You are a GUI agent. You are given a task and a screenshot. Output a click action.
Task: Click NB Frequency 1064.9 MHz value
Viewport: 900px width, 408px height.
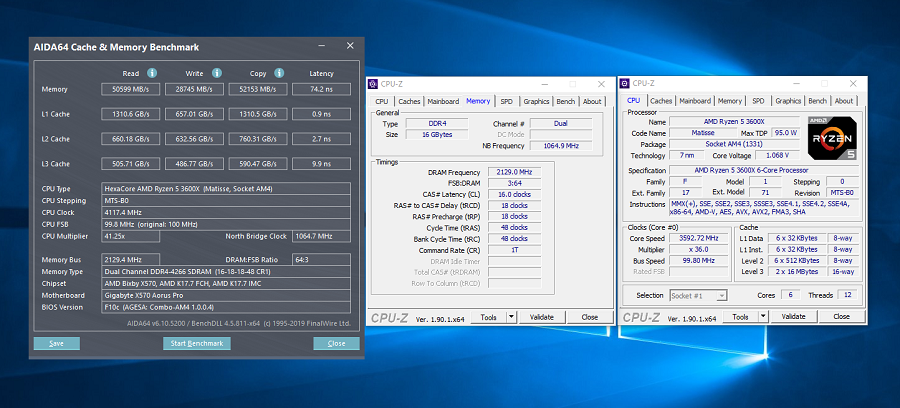[x=561, y=146]
